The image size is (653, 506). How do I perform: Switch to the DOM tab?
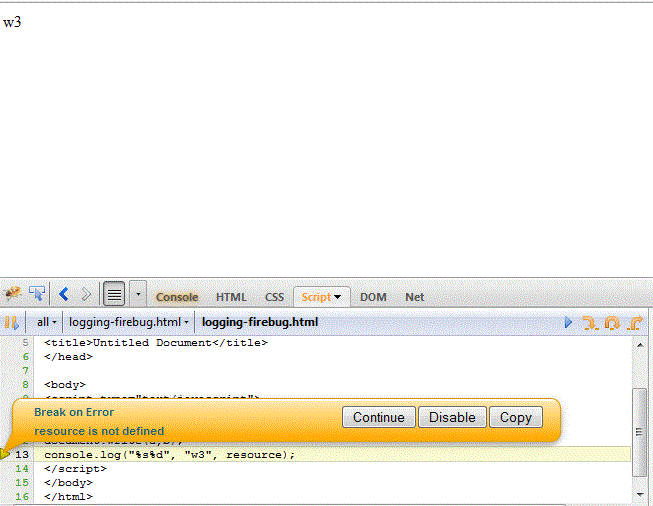[373, 297]
